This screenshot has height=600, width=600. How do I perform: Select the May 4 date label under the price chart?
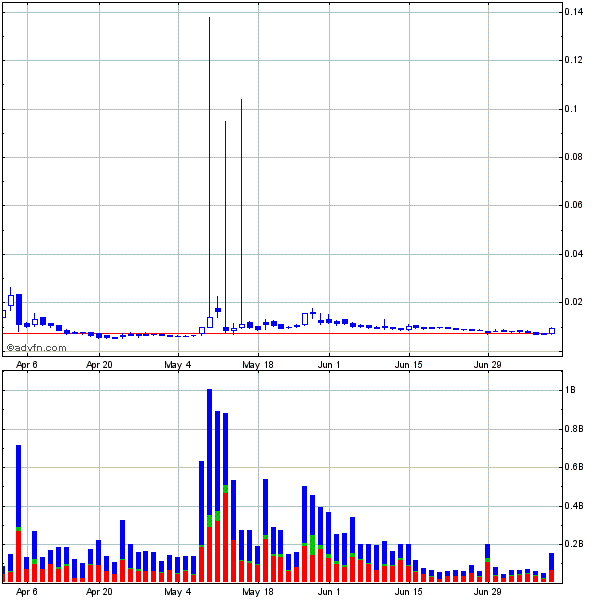[178, 365]
